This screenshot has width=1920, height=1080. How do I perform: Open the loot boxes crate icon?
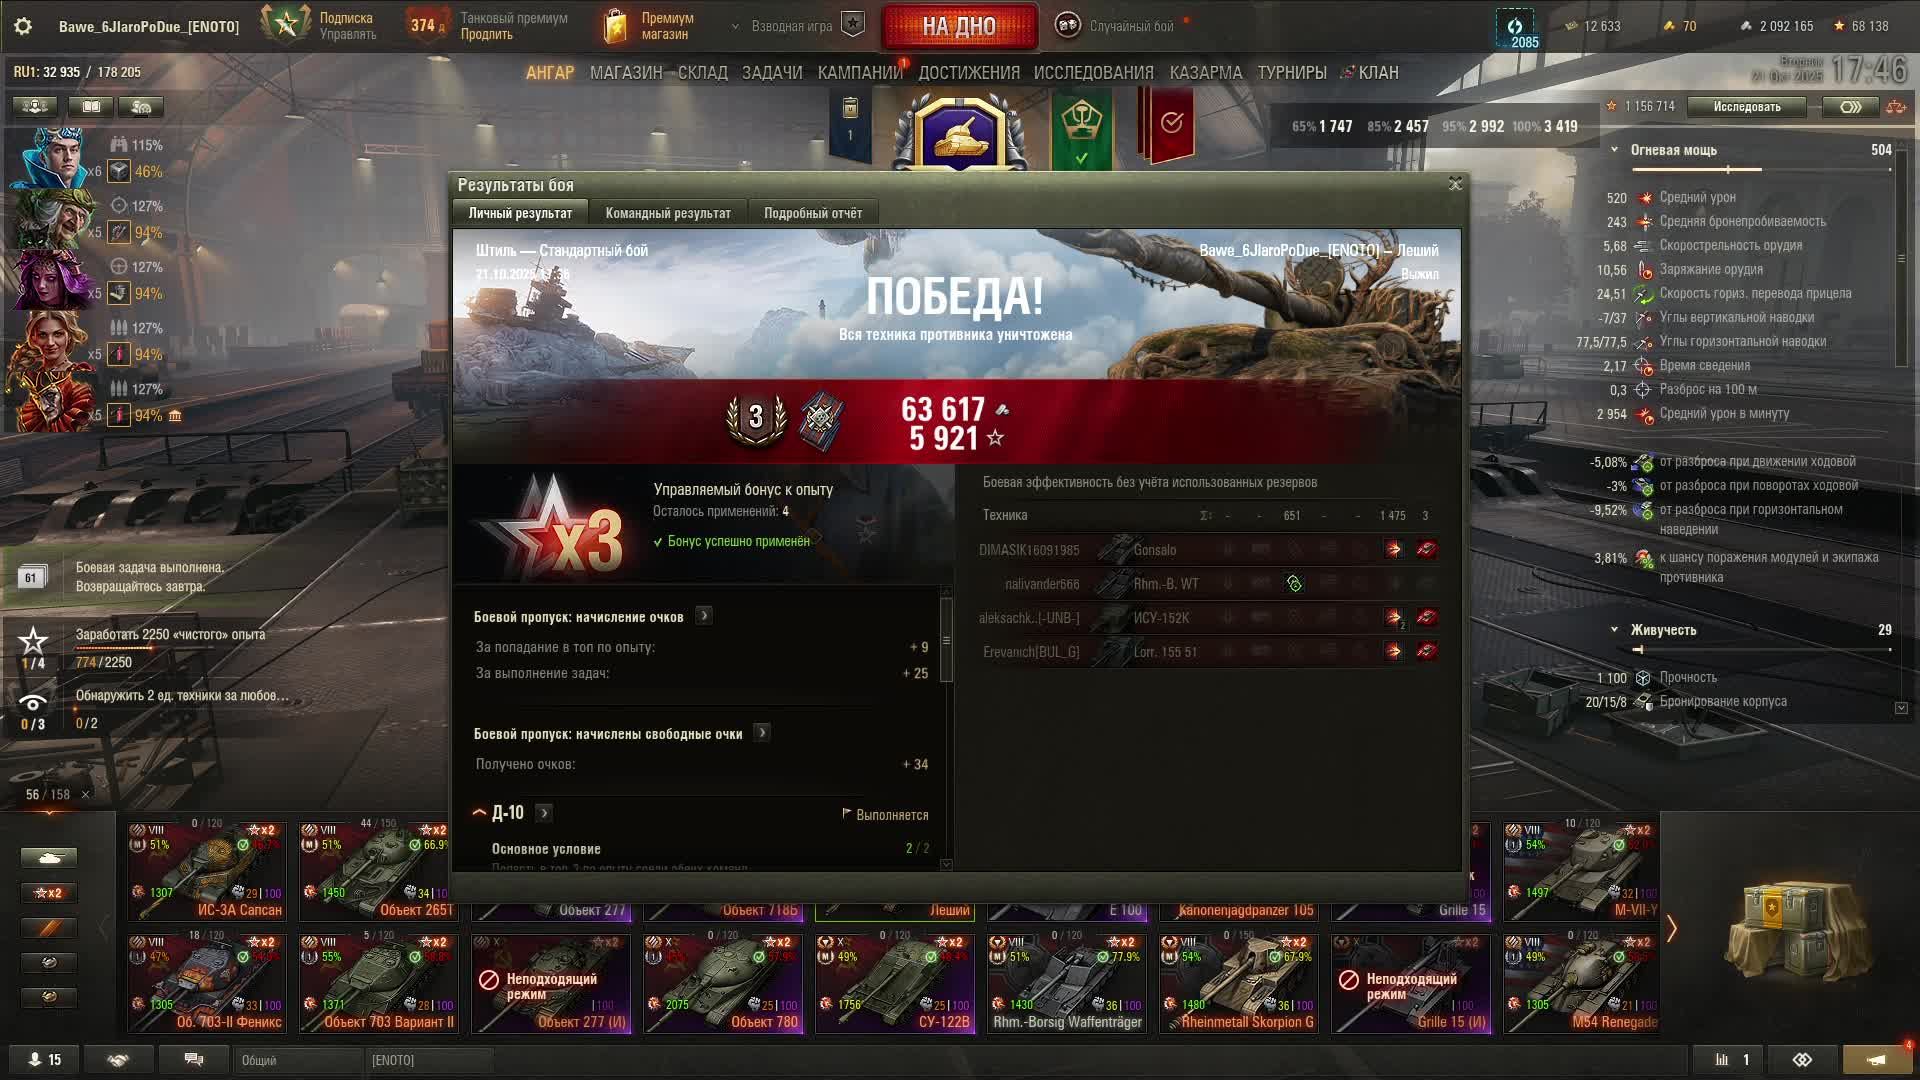pyautogui.click(x=1798, y=930)
